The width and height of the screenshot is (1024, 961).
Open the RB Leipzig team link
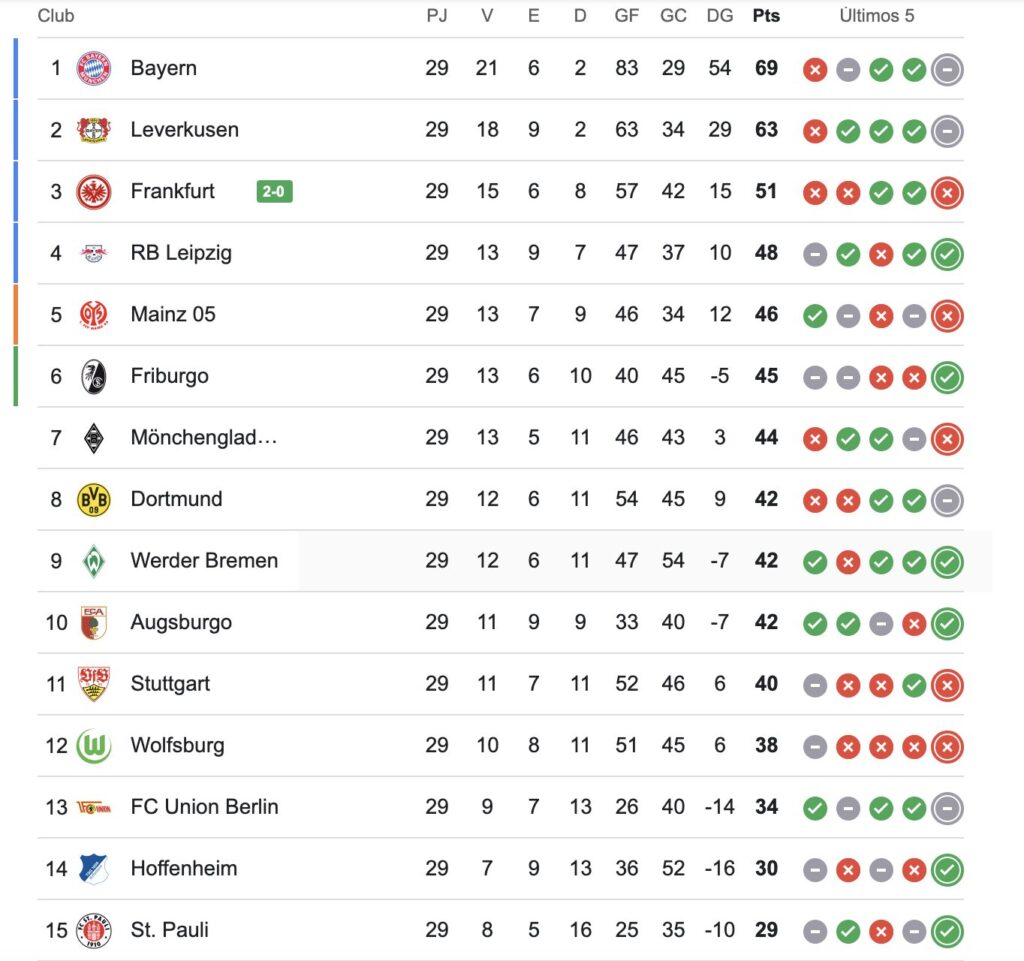click(181, 253)
